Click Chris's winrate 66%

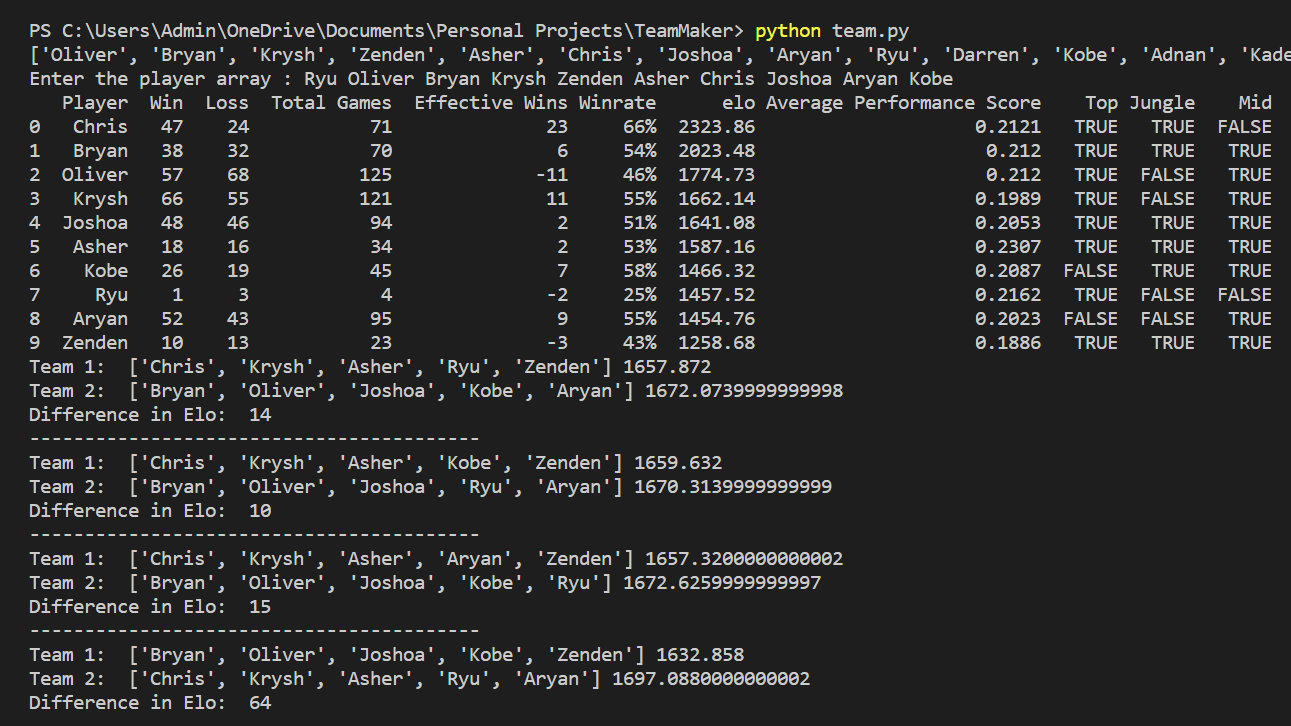click(640, 127)
